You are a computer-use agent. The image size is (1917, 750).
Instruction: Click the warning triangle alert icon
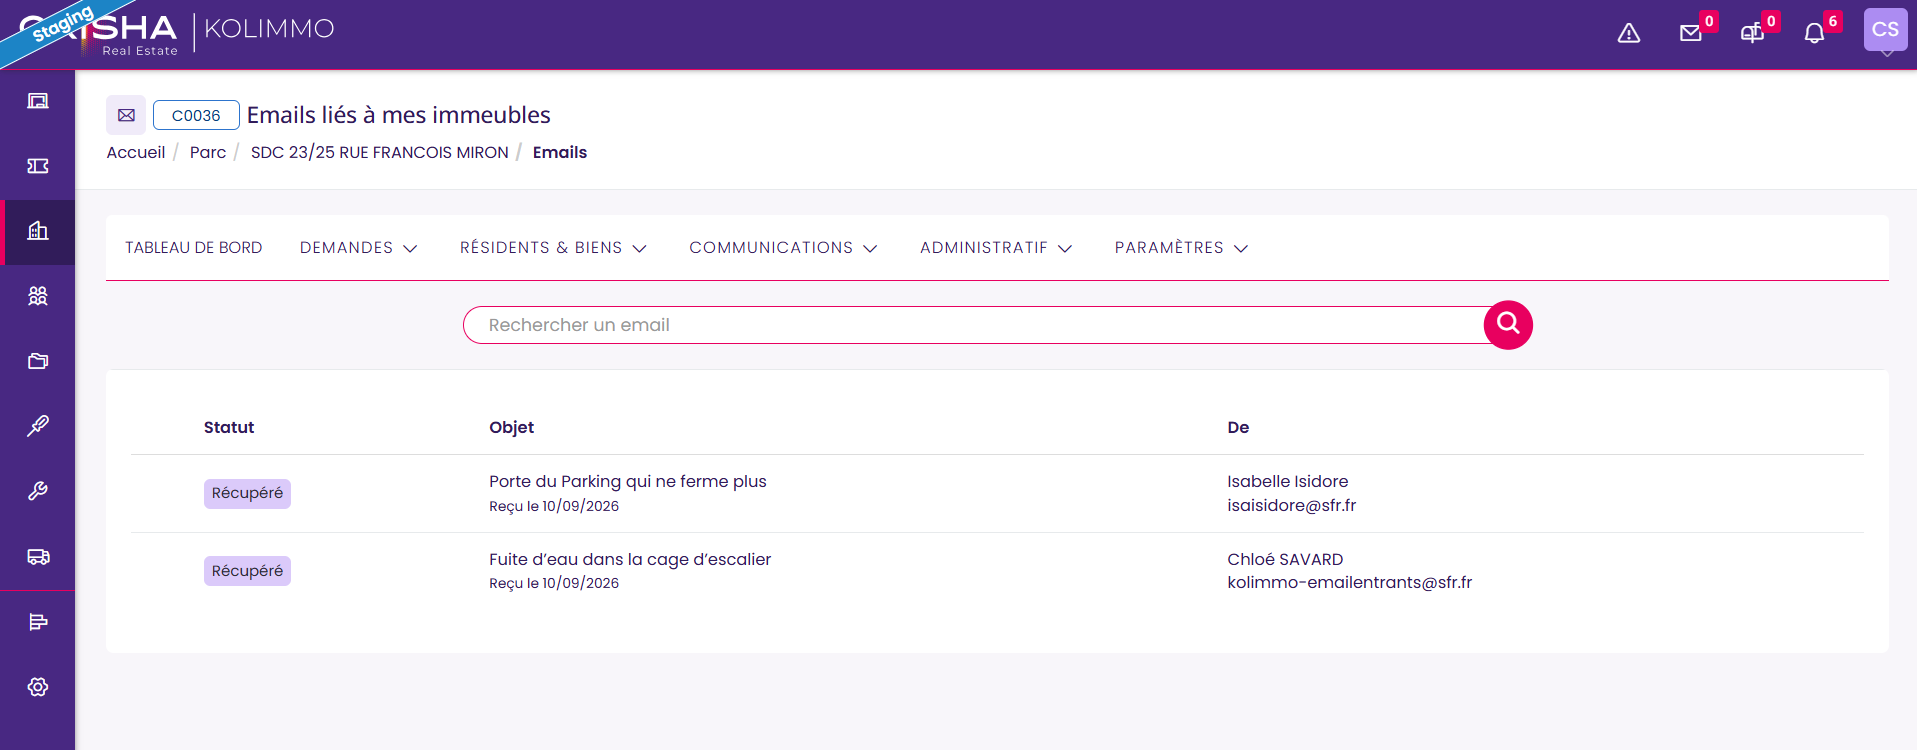(x=1629, y=34)
